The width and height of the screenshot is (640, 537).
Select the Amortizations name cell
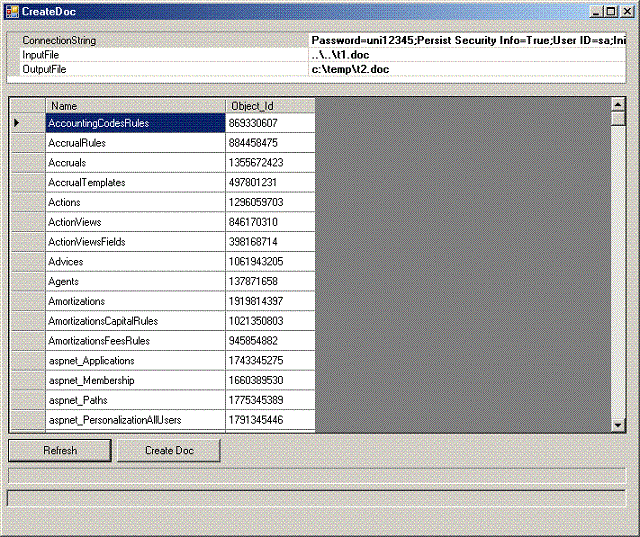tap(136, 301)
